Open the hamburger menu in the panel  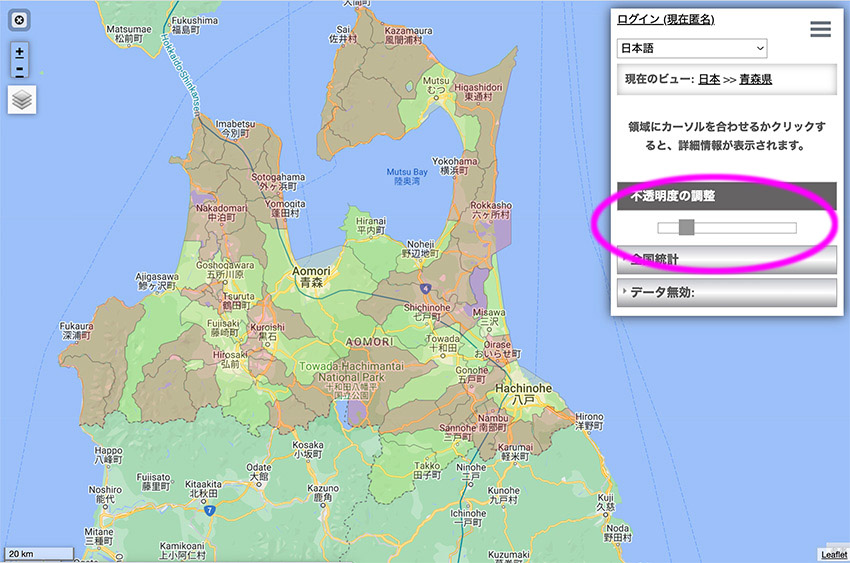[x=820, y=29]
